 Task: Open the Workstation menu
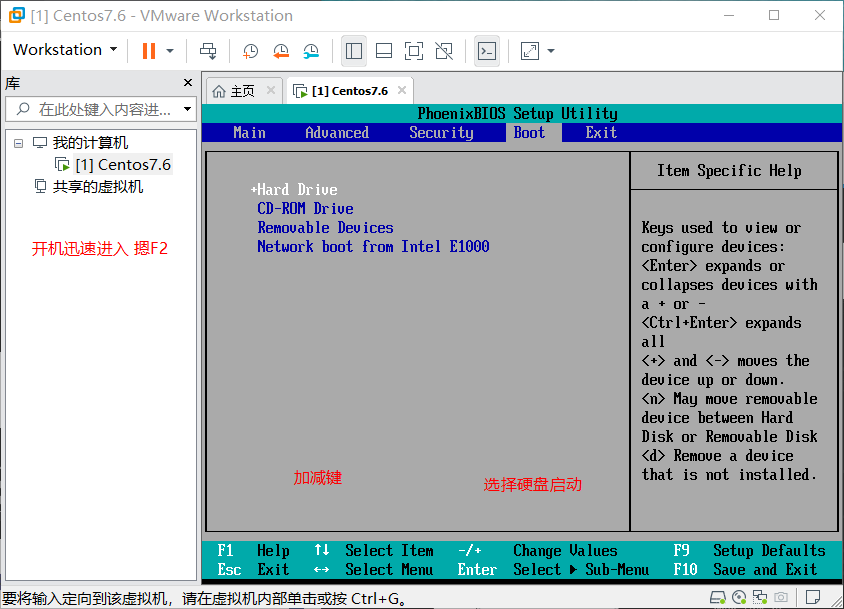[65, 50]
